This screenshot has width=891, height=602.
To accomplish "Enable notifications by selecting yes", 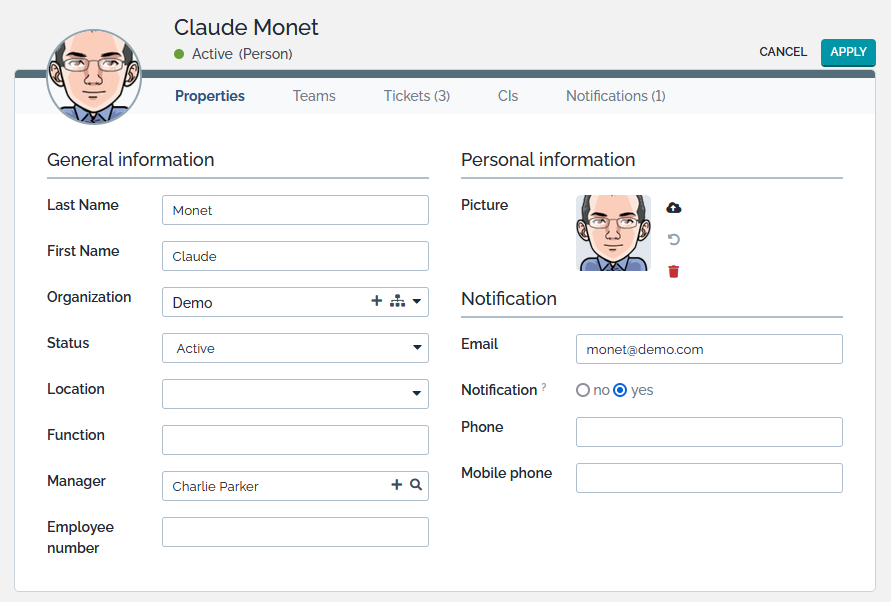I will (x=622, y=390).
